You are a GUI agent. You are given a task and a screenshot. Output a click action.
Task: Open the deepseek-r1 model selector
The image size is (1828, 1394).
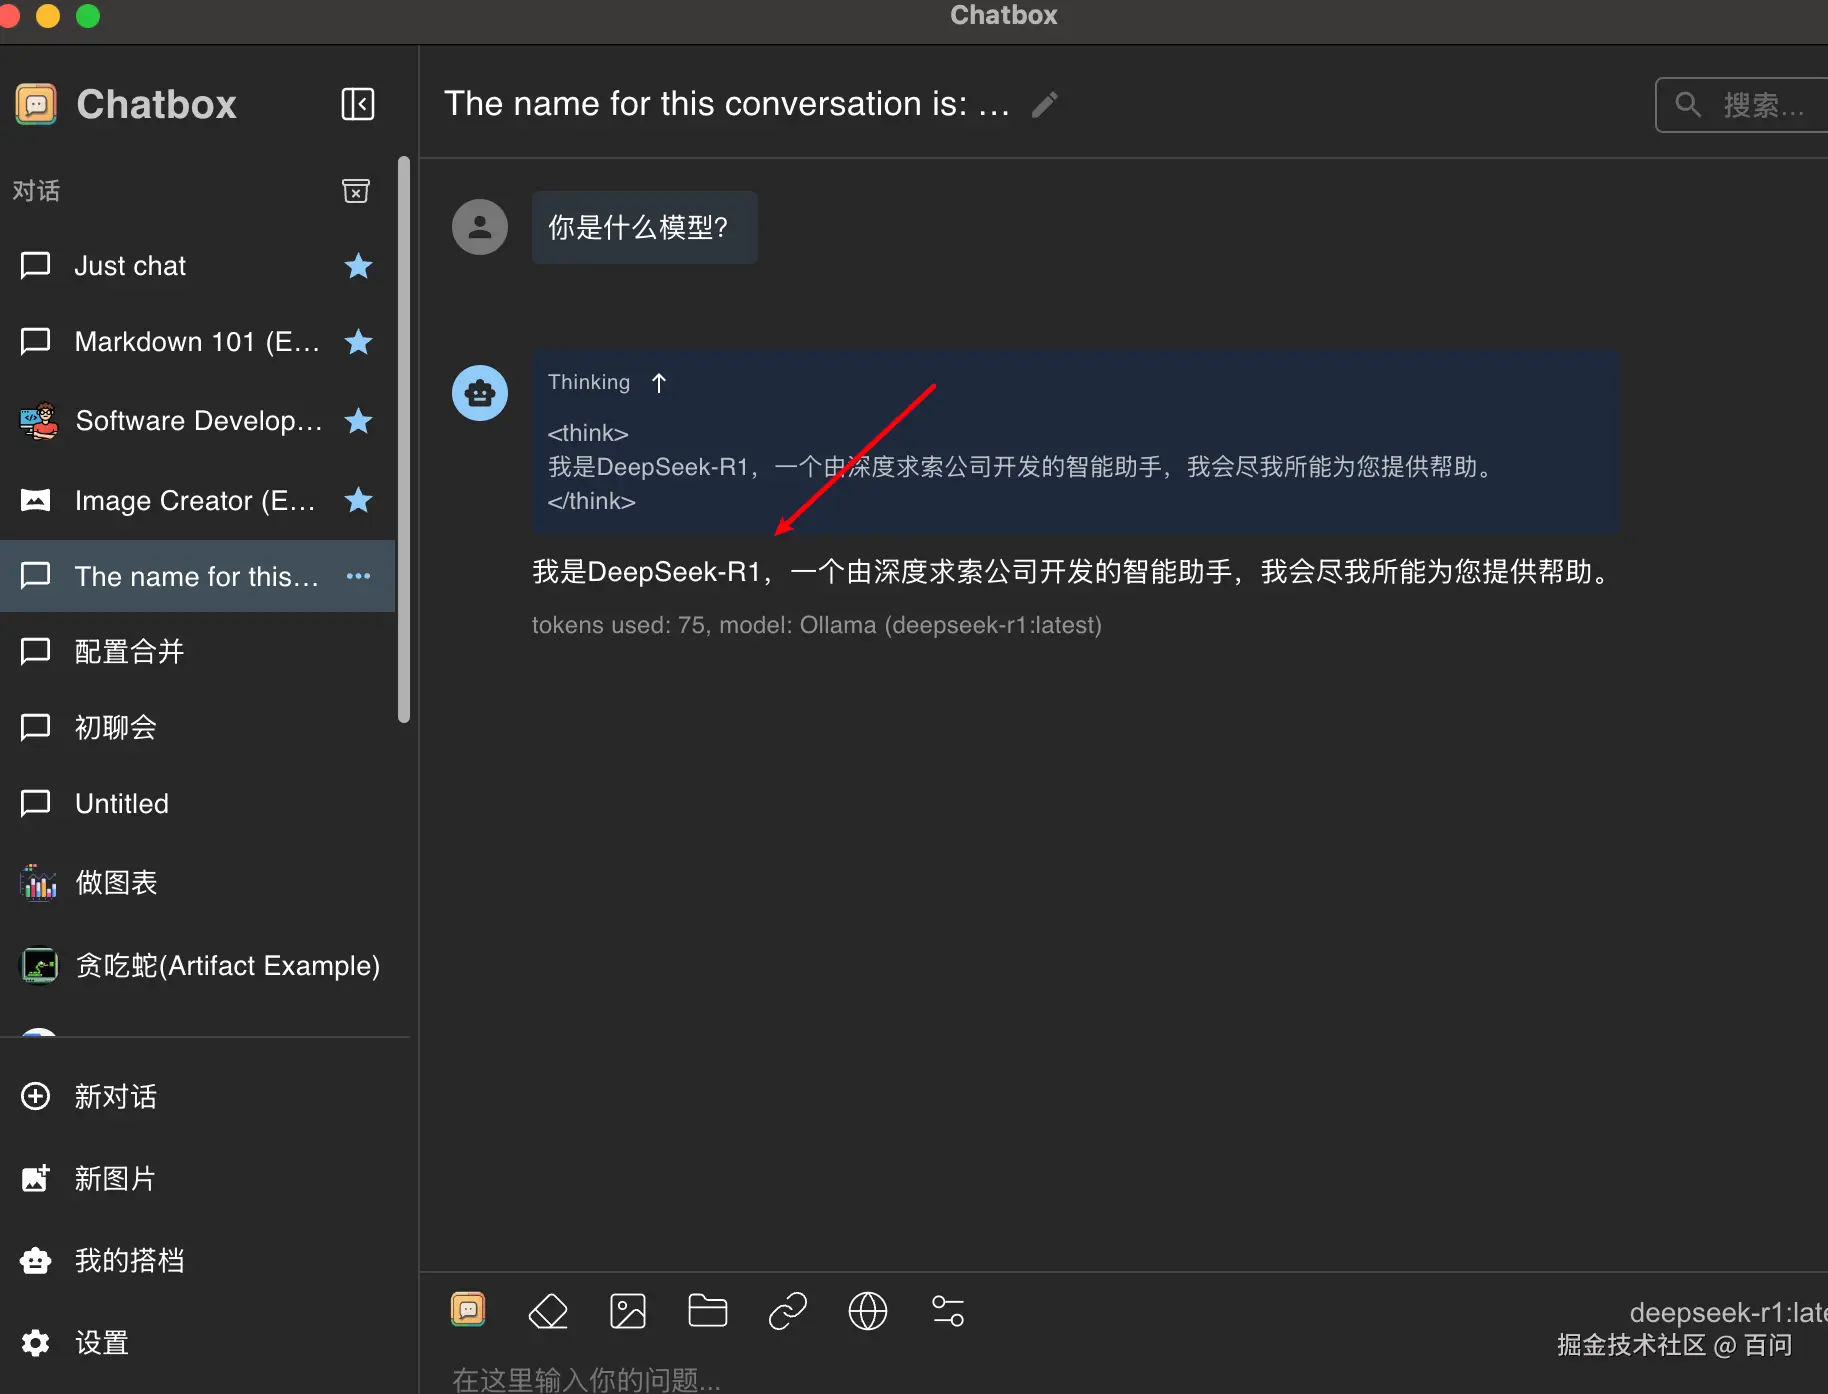click(1728, 1312)
